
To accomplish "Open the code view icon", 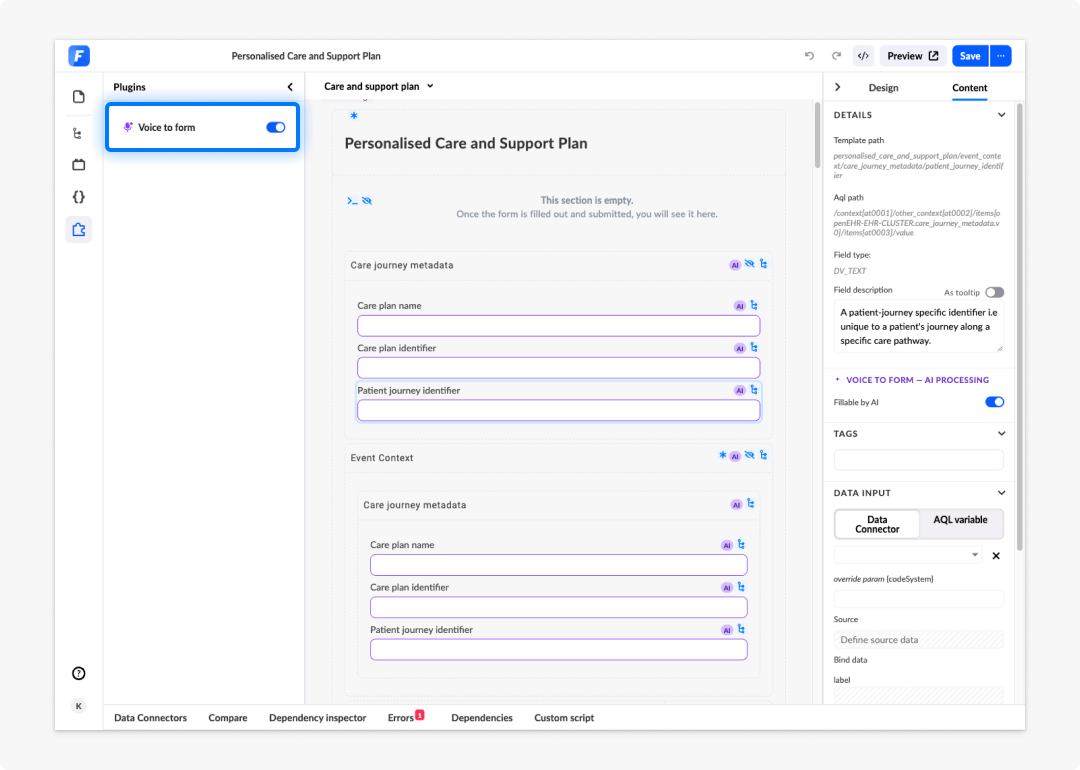I will click(863, 56).
